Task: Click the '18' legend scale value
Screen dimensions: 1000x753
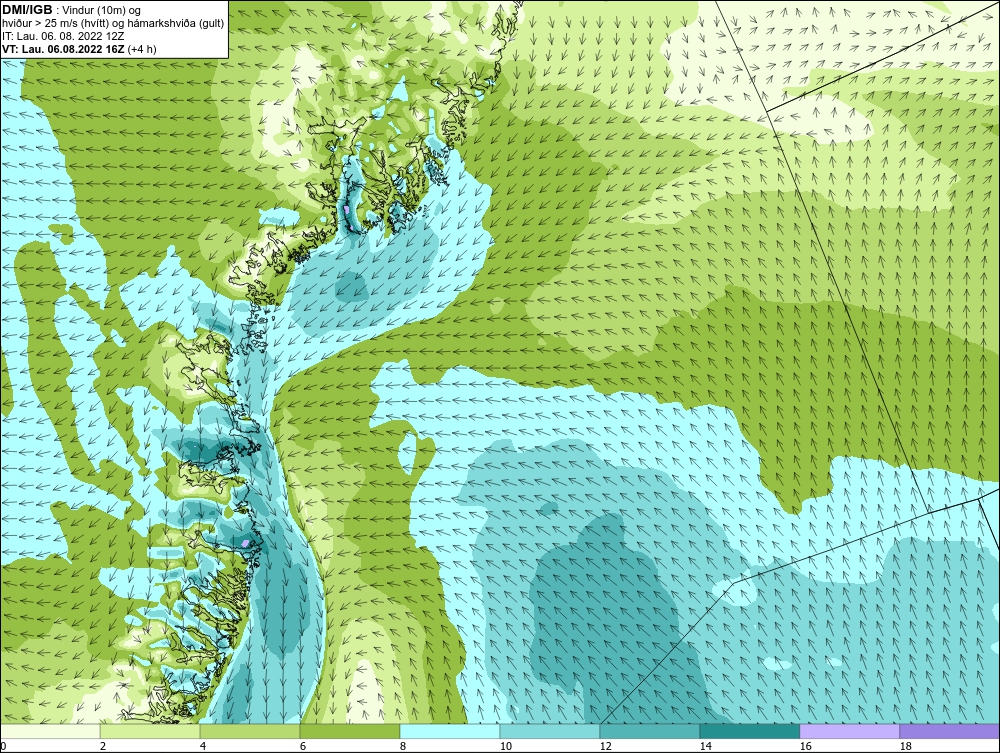Action: click(906, 746)
